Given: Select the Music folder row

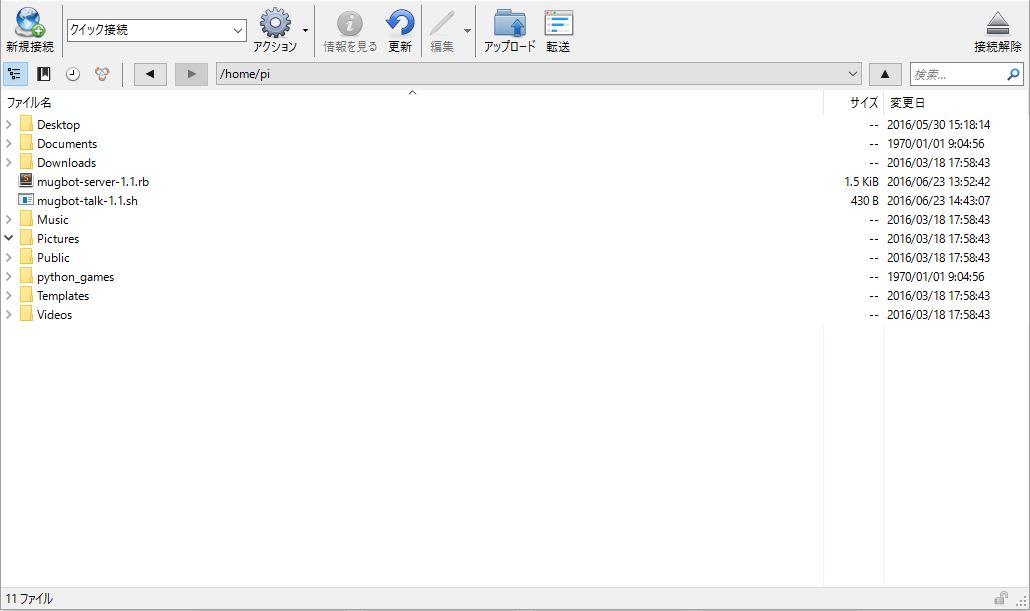Looking at the screenshot, I should (x=514, y=219).
